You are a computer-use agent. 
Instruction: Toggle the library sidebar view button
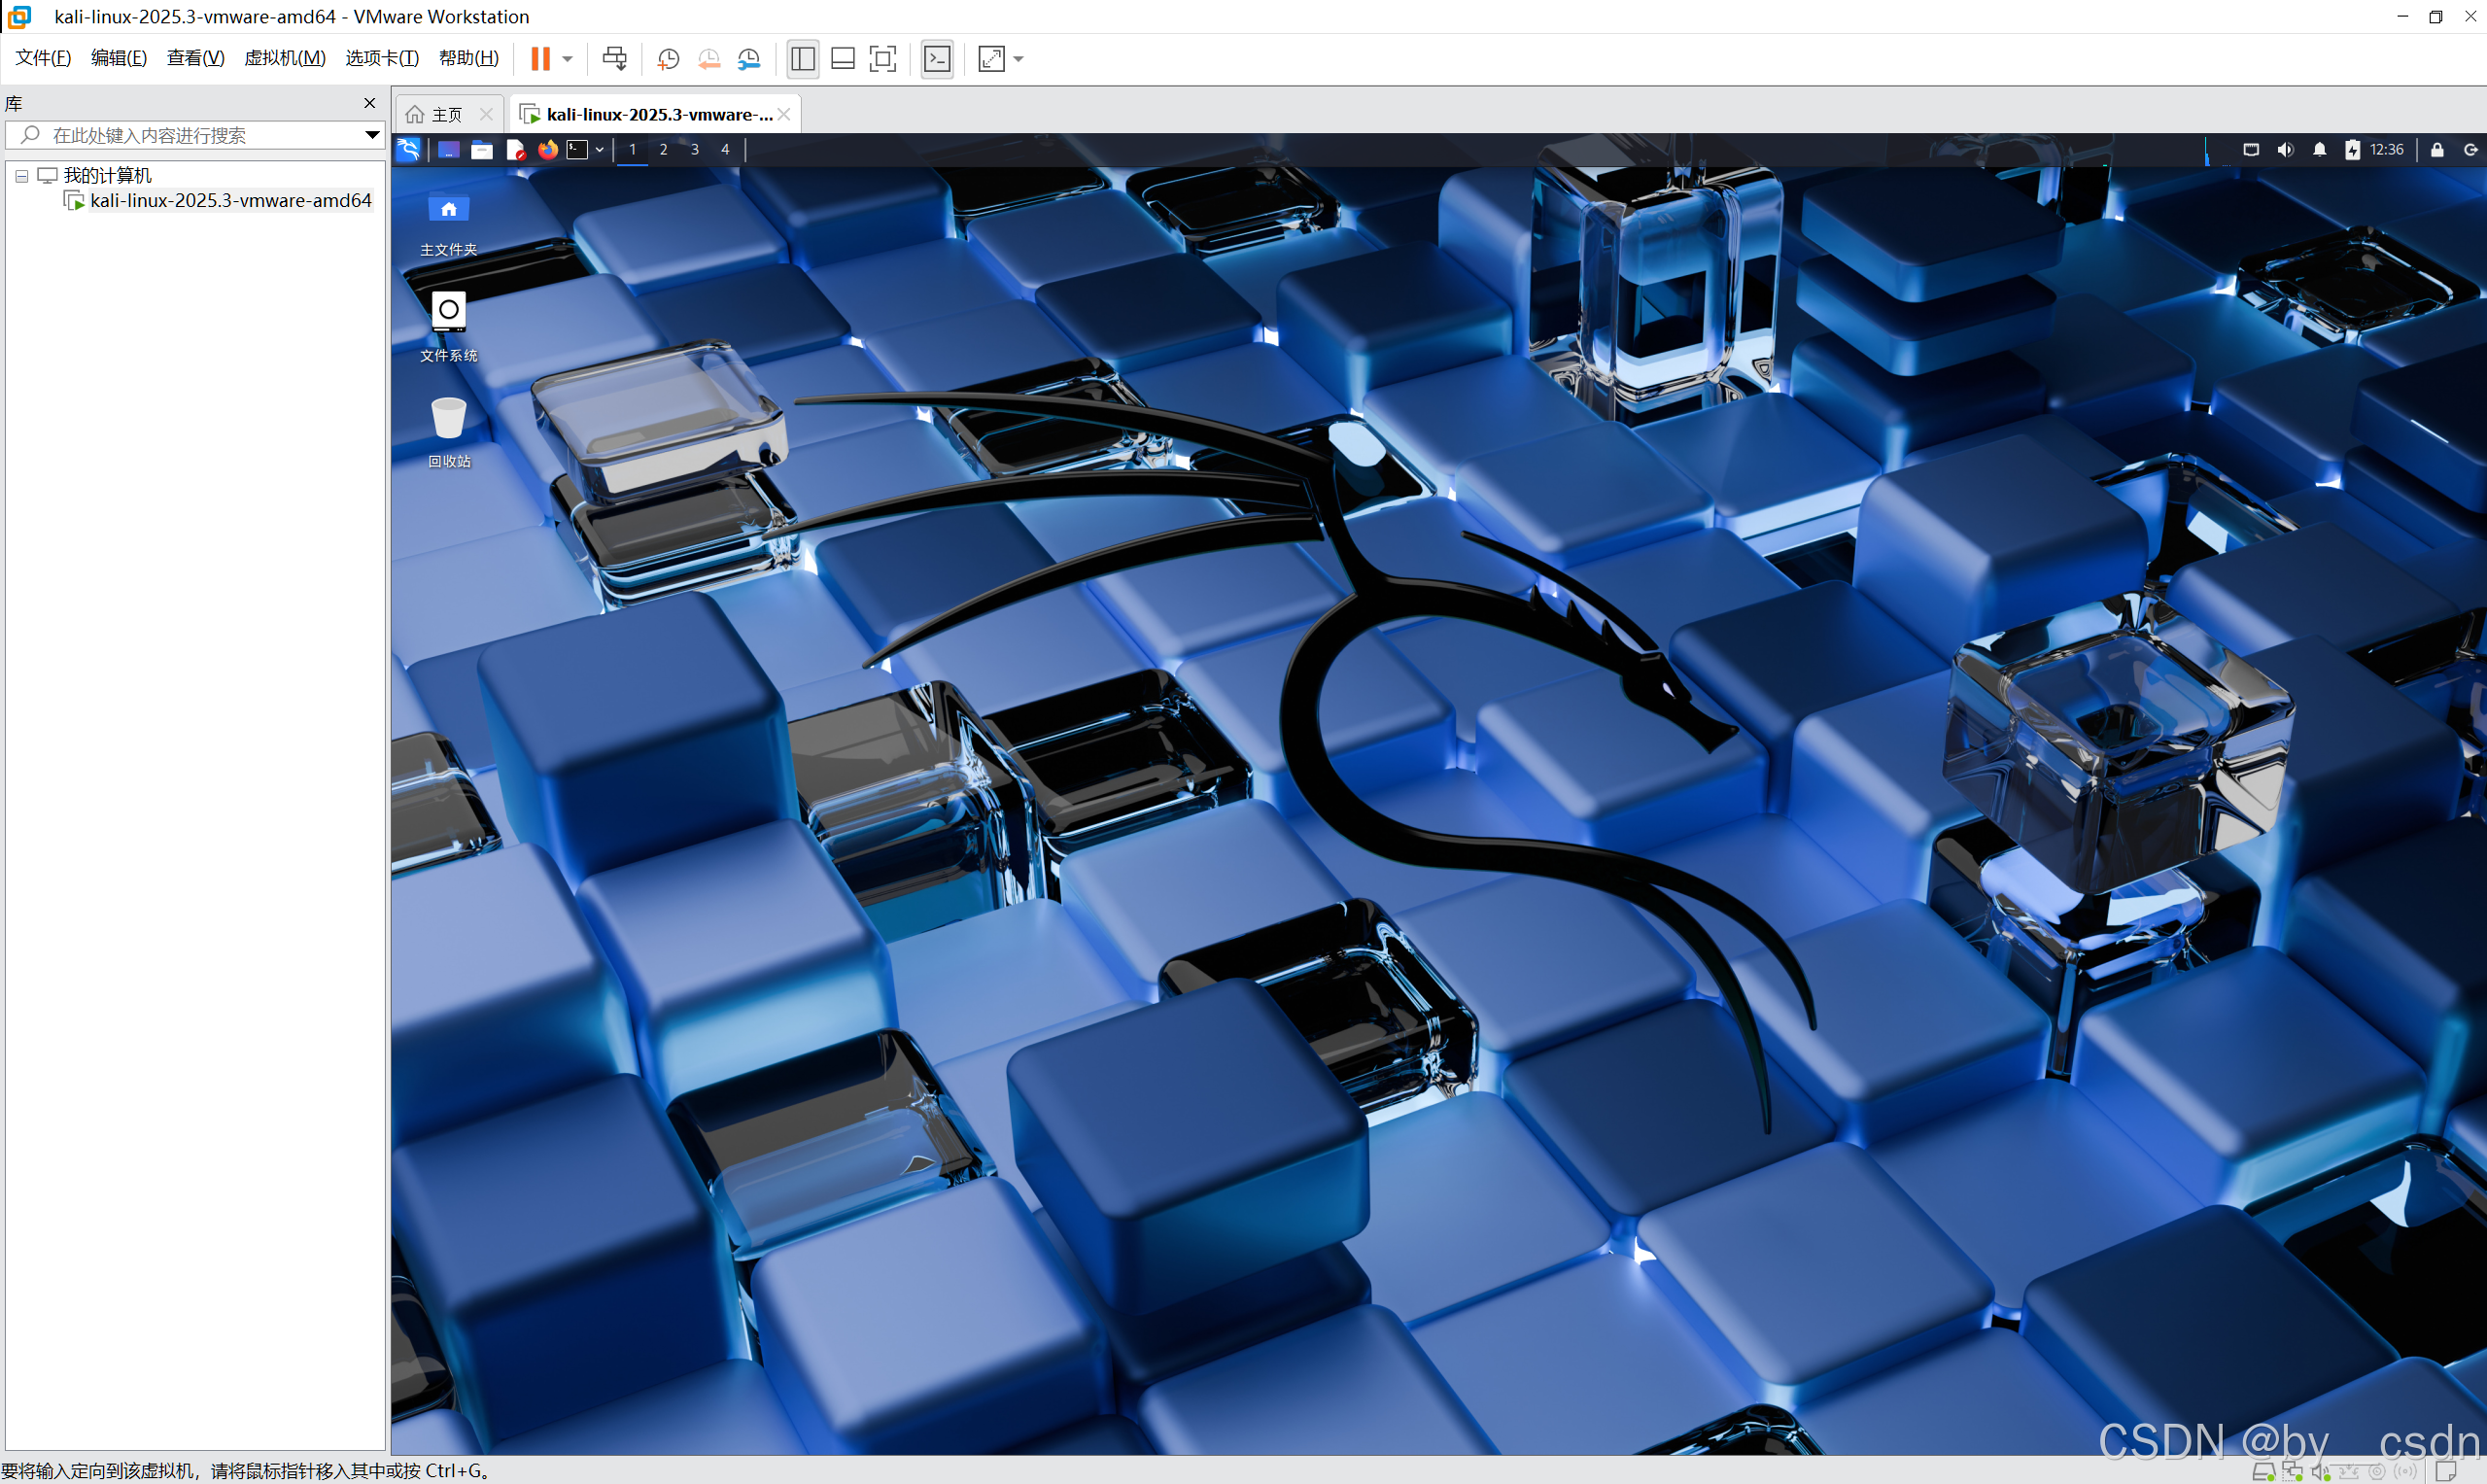[802, 59]
